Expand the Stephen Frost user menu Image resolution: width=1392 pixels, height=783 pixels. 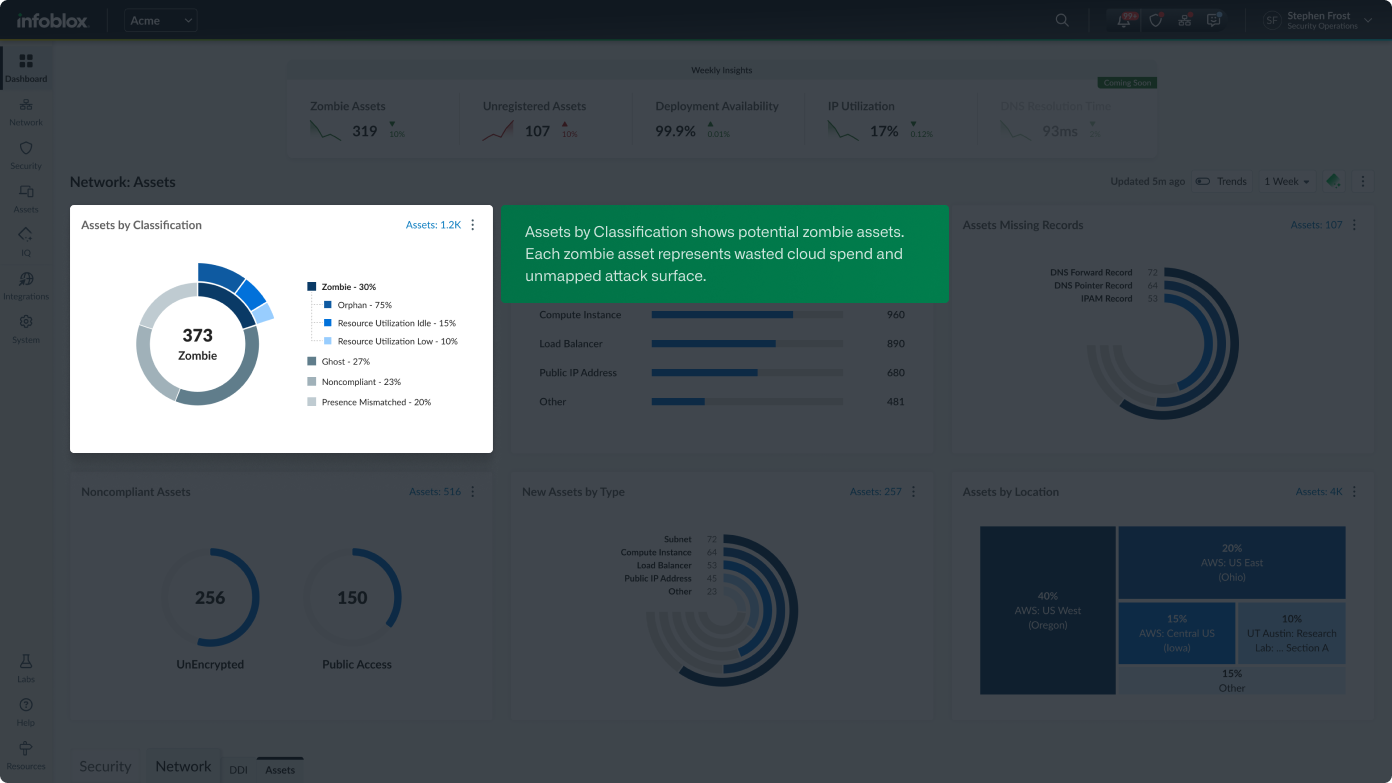[1317, 21]
